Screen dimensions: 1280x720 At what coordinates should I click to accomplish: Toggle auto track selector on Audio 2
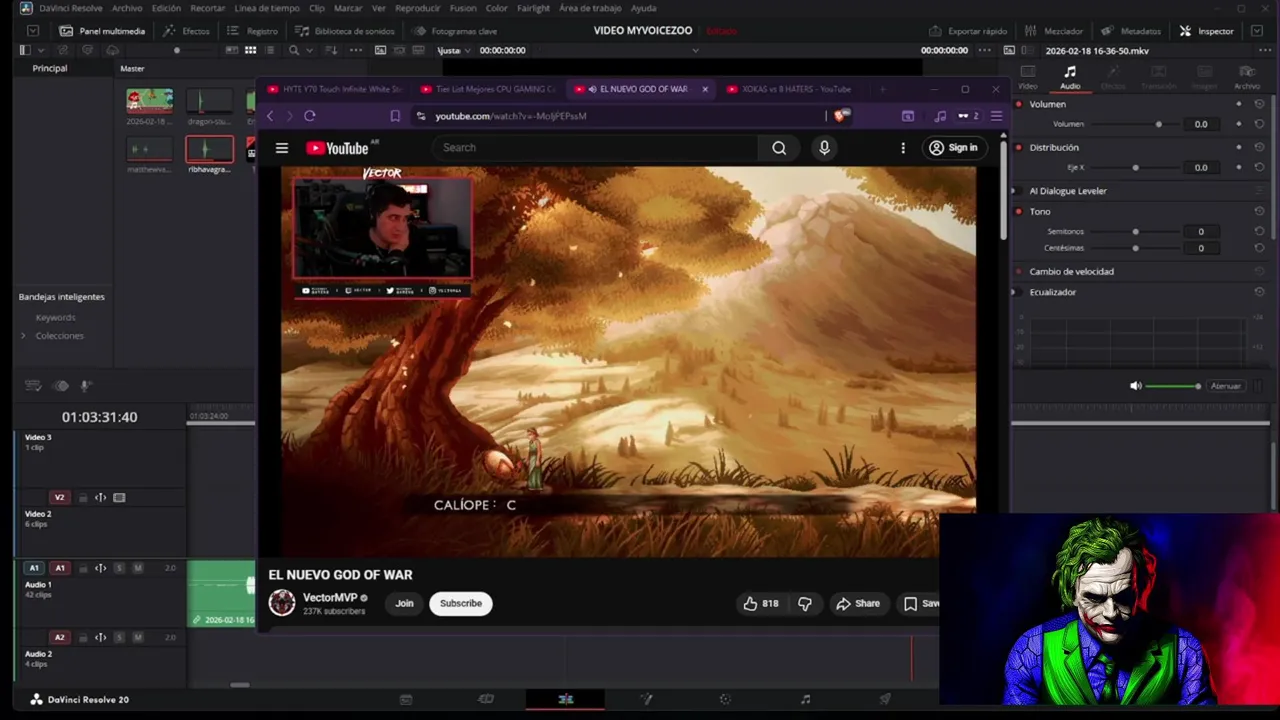[100, 637]
